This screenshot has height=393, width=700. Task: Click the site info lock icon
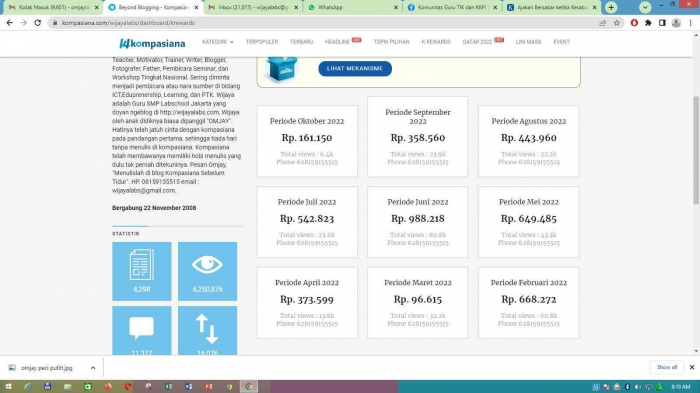click(54, 23)
